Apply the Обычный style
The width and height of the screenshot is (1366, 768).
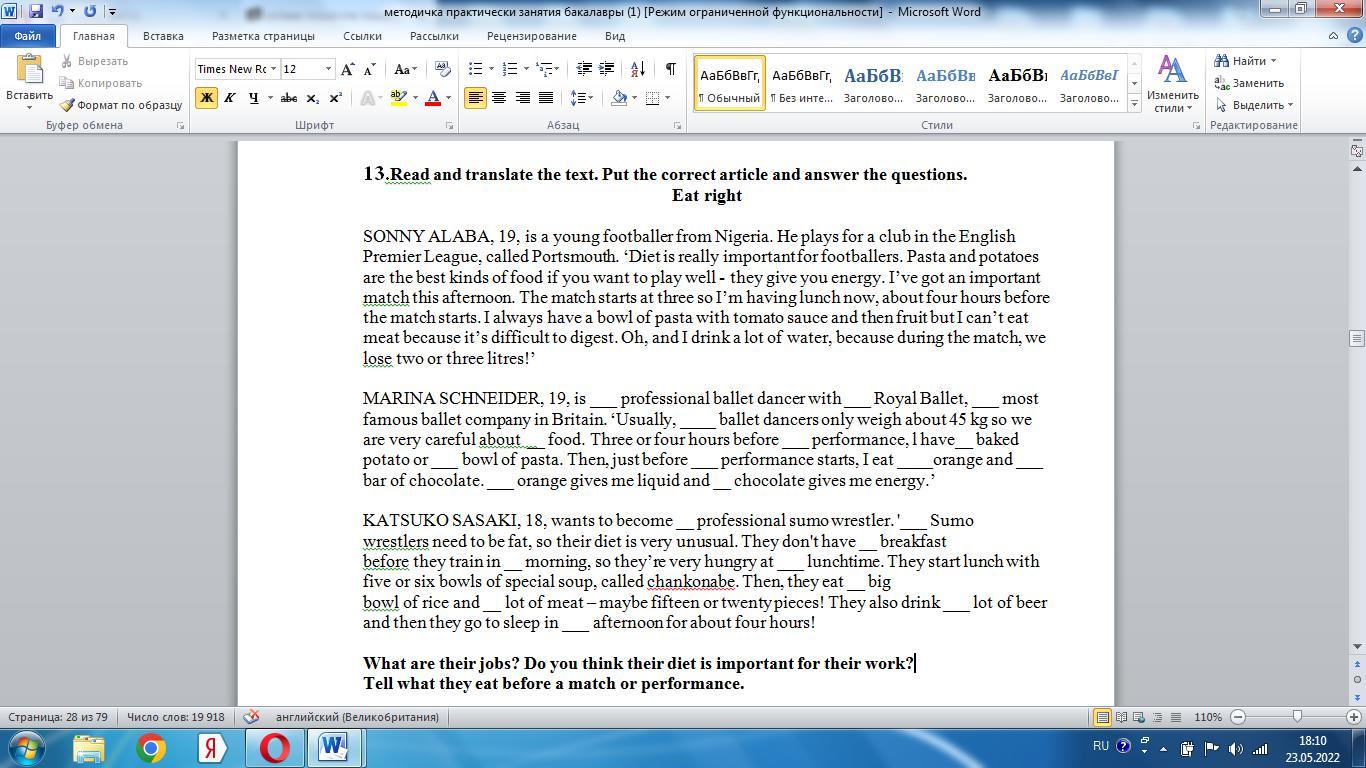(729, 83)
